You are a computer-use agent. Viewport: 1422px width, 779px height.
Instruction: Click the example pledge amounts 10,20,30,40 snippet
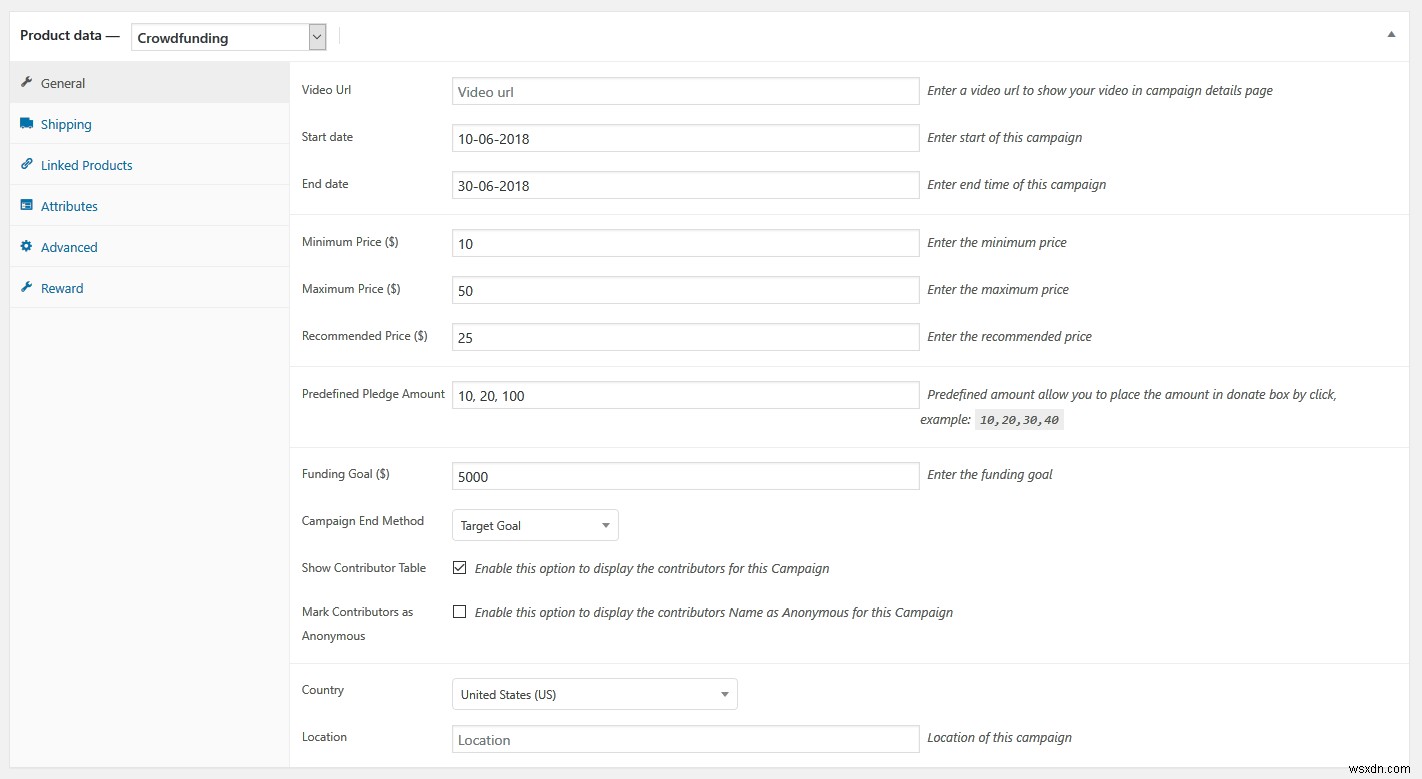click(x=1018, y=419)
